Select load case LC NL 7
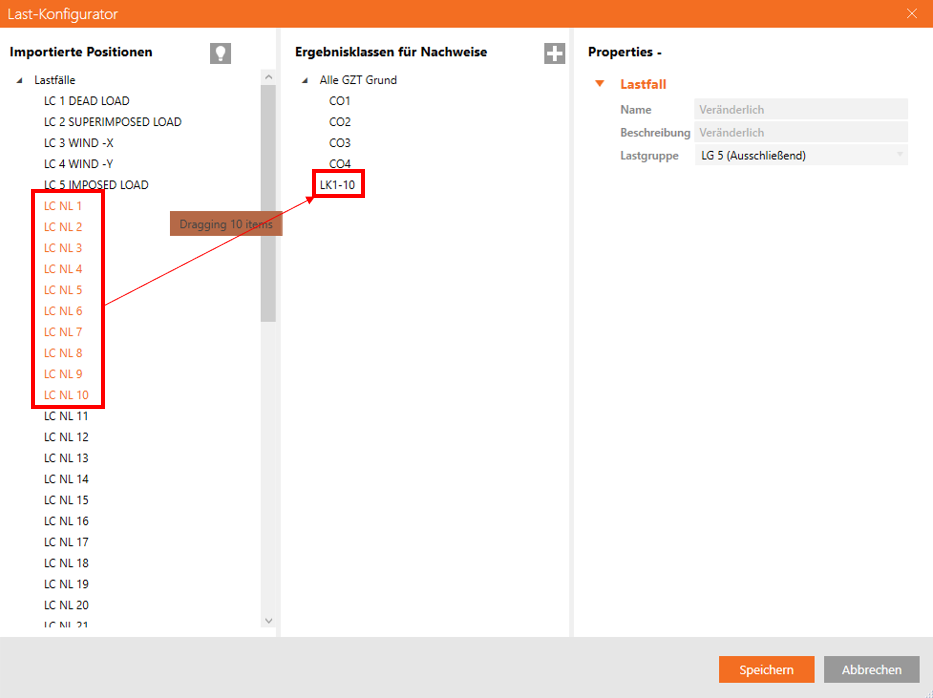 (63, 331)
